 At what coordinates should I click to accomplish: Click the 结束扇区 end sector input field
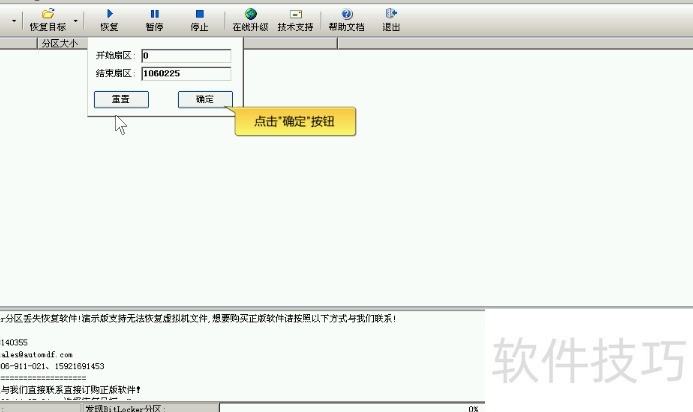tap(186, 73)
